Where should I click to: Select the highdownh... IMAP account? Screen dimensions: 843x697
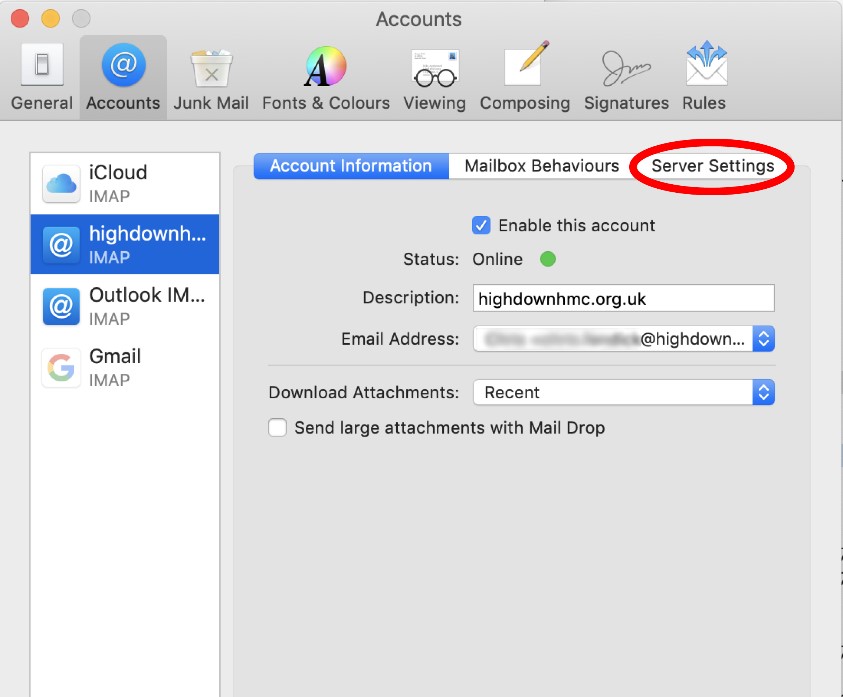point(125,244)
